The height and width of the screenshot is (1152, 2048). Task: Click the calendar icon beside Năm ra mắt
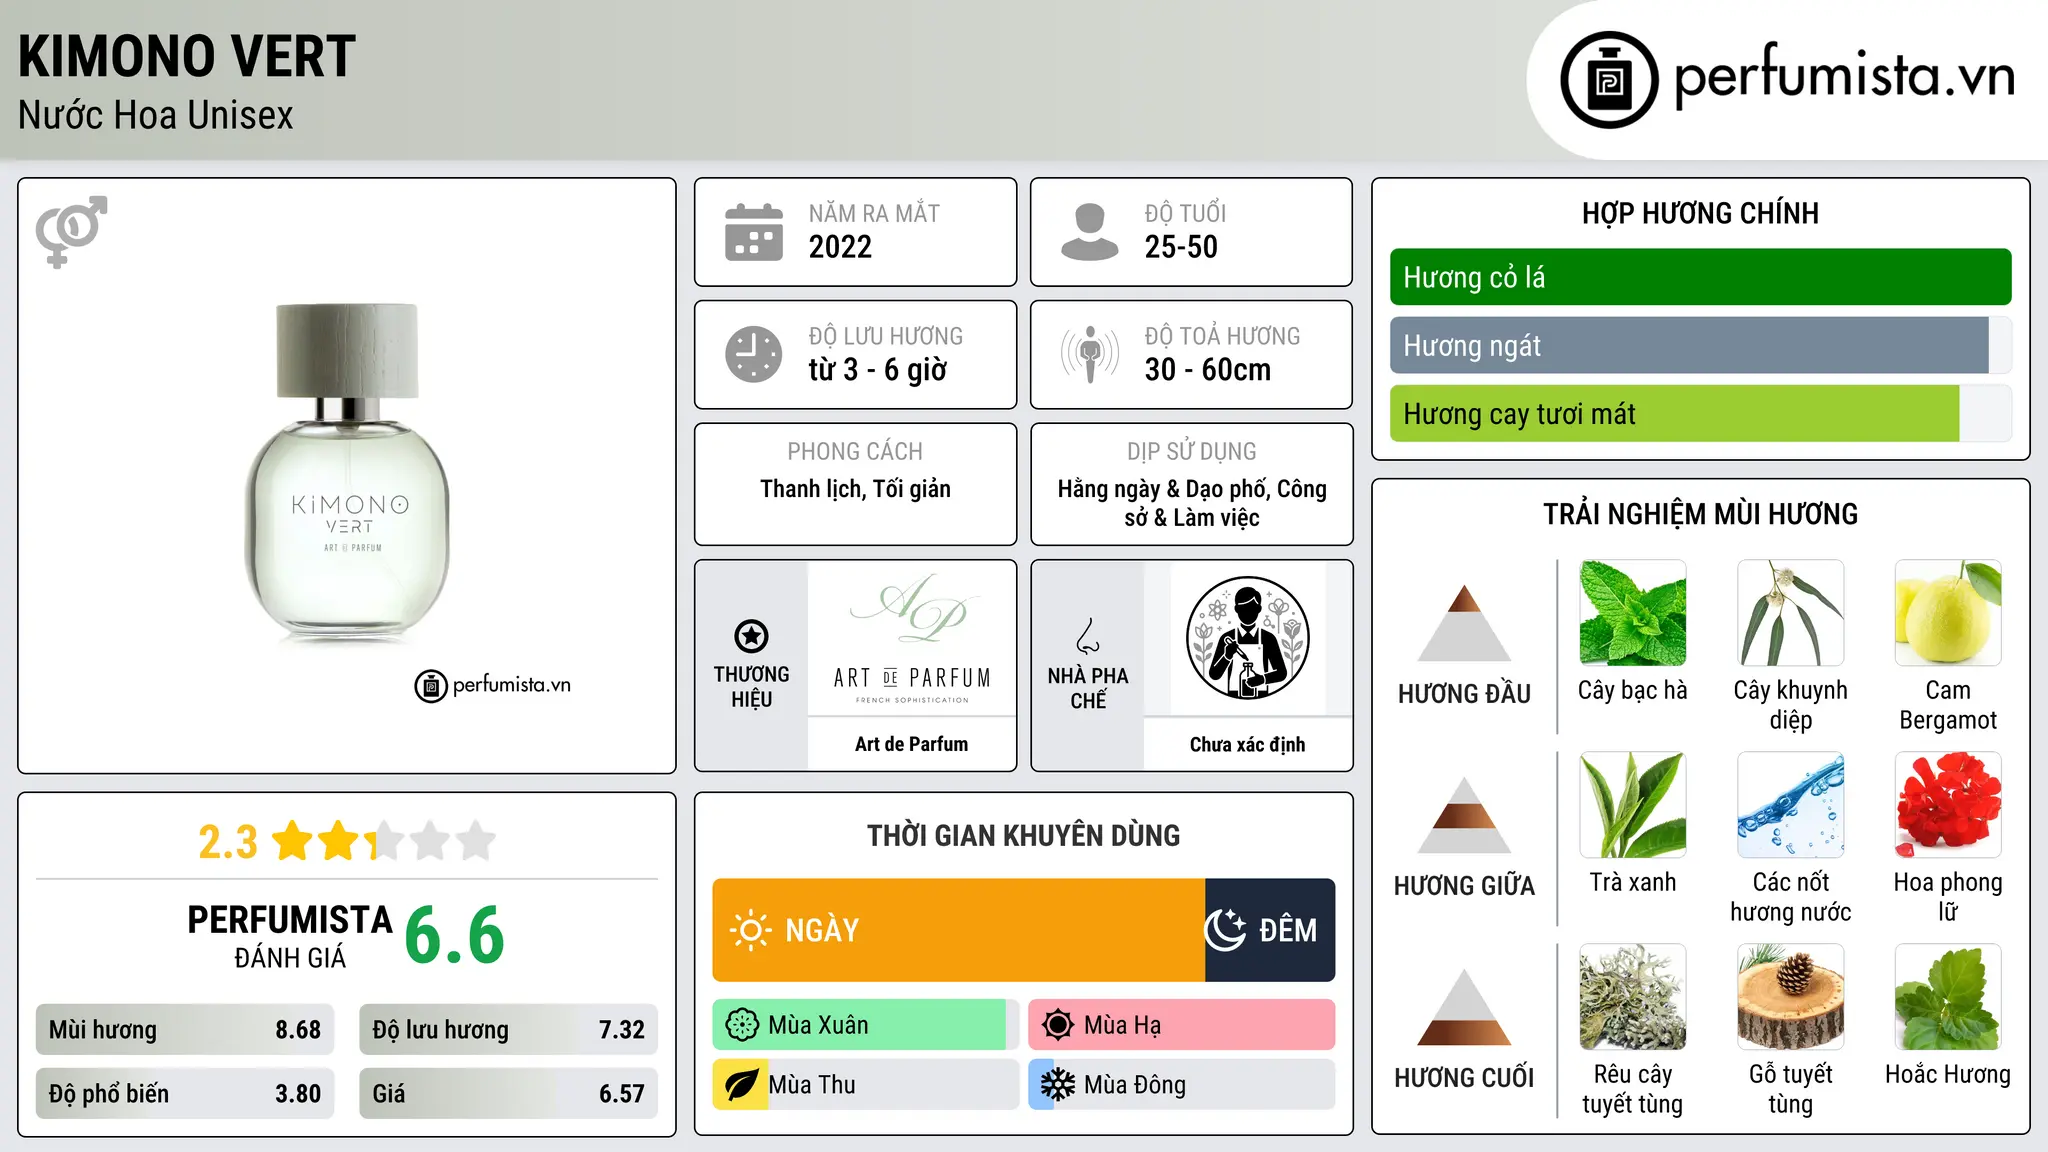[754, 232]
